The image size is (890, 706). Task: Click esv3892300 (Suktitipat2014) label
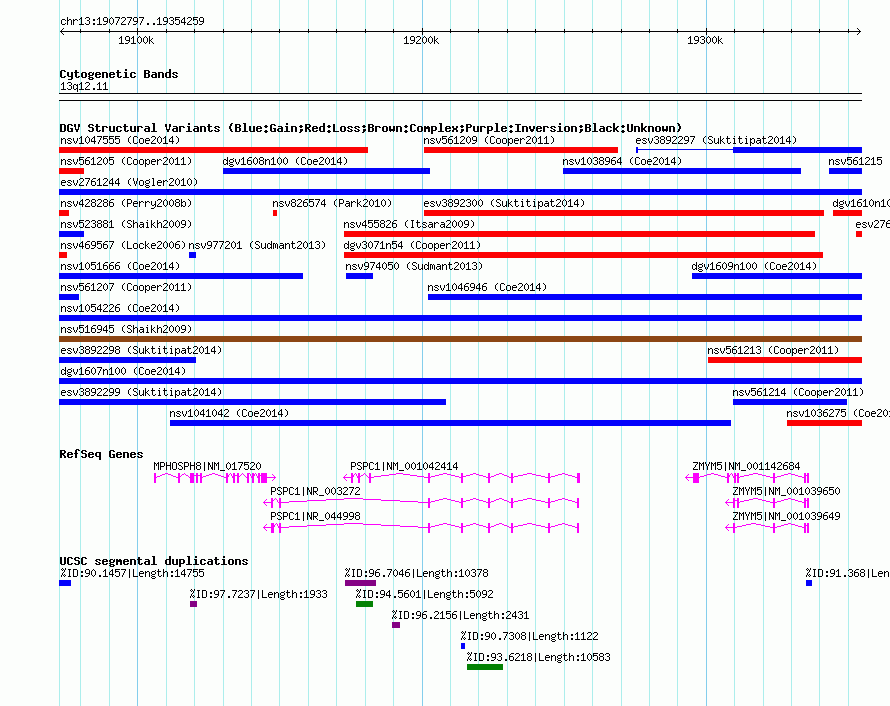(x=504, y=203)
